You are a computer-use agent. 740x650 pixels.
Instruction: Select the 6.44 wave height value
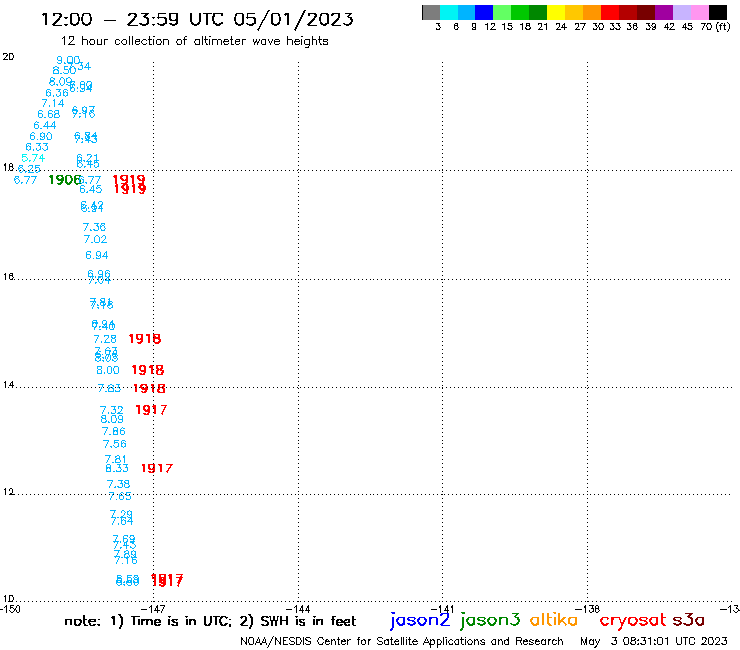point(45,125)
